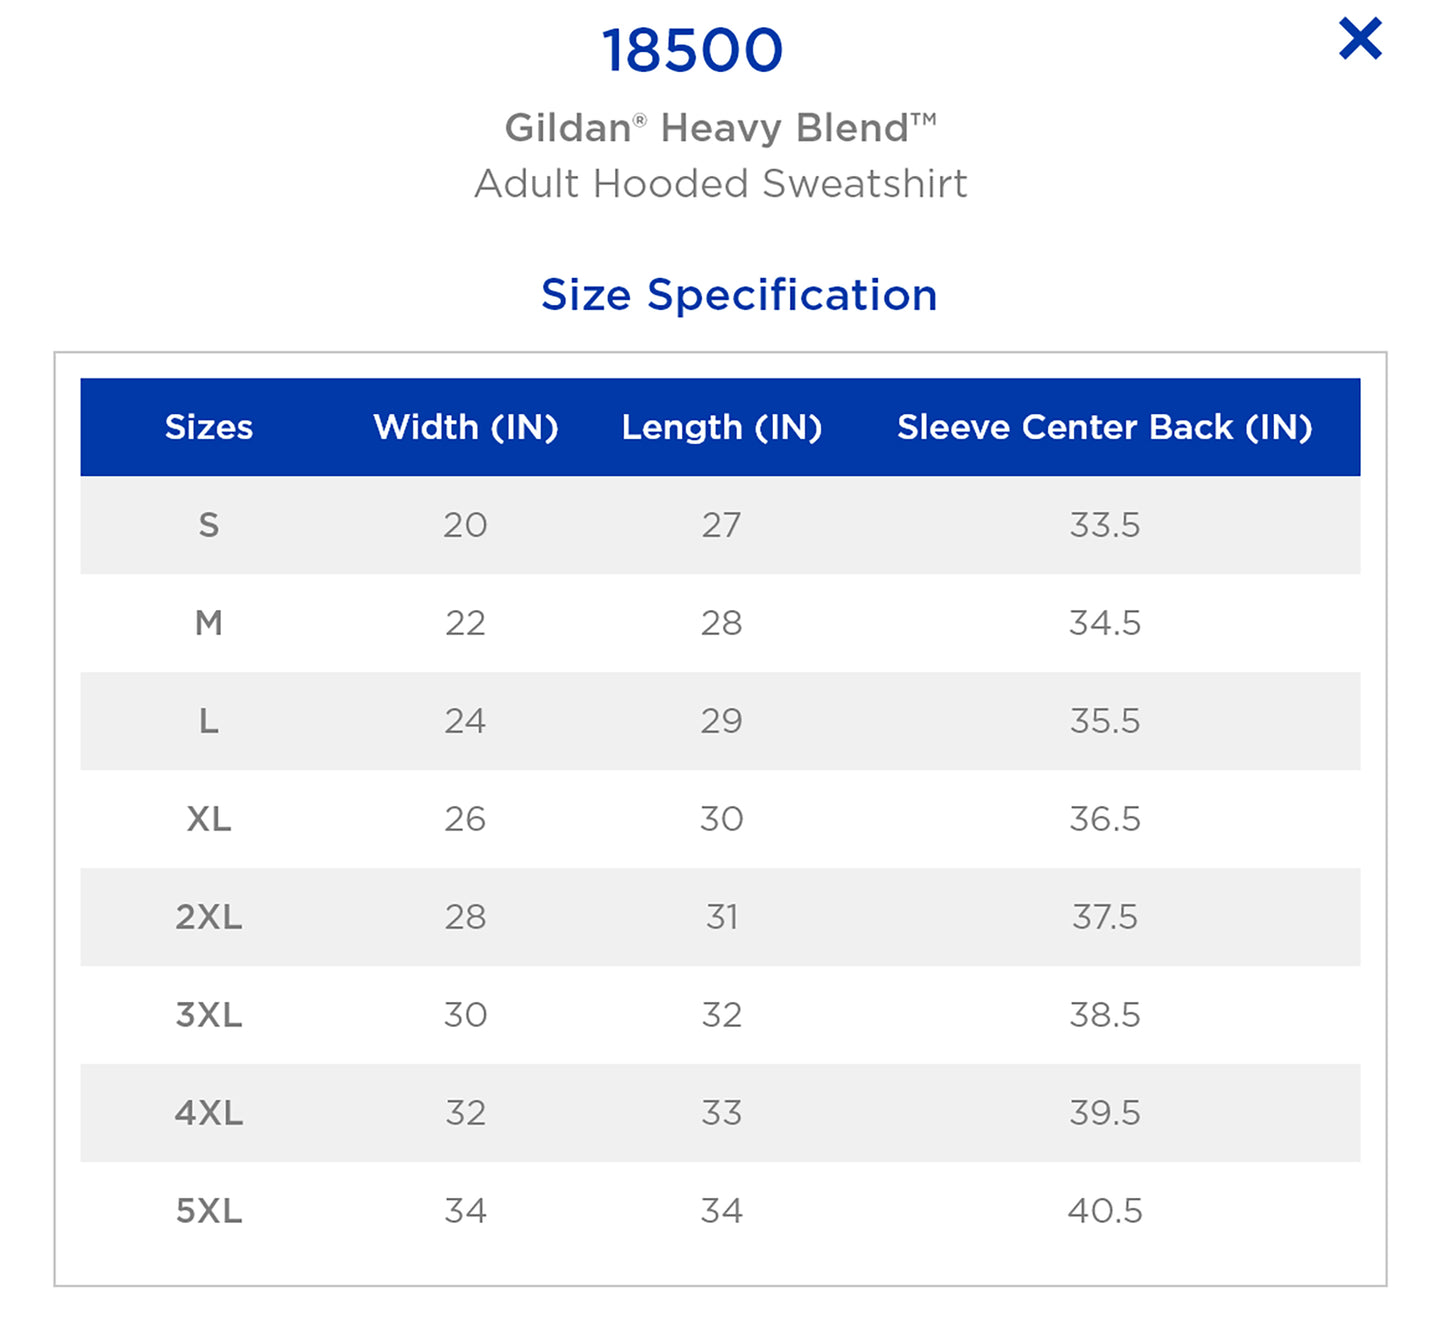Select the 2XL size row label
The height and width of the screenshot is (1322, 1445).
point(208,917)
